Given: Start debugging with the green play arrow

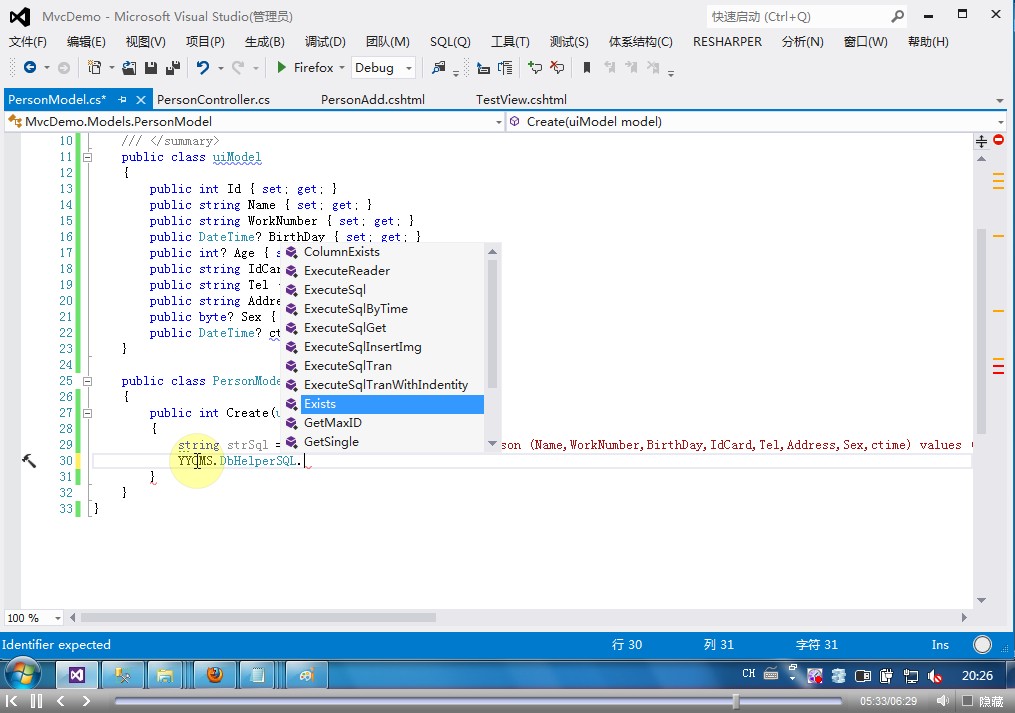Looking at the screenshot, I should (282, 68).
